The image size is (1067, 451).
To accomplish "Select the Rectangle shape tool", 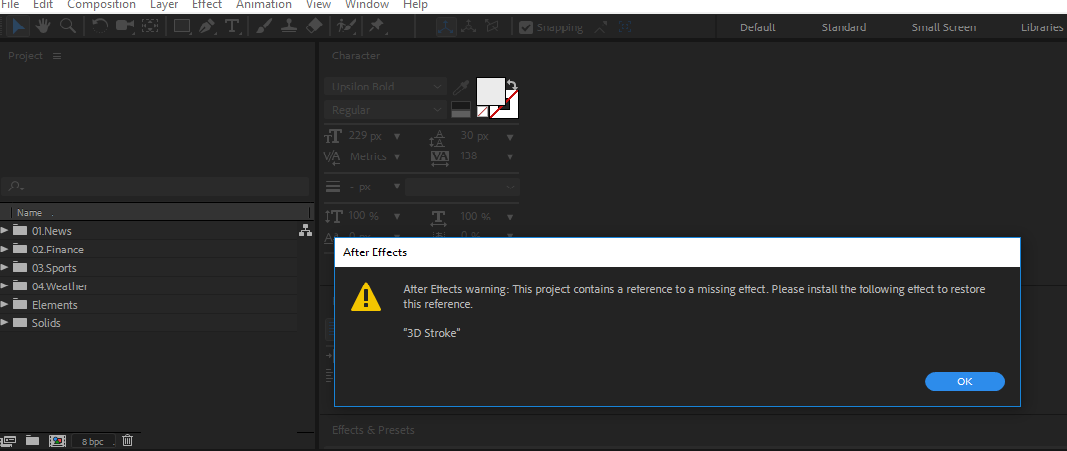I will point(182,27).
